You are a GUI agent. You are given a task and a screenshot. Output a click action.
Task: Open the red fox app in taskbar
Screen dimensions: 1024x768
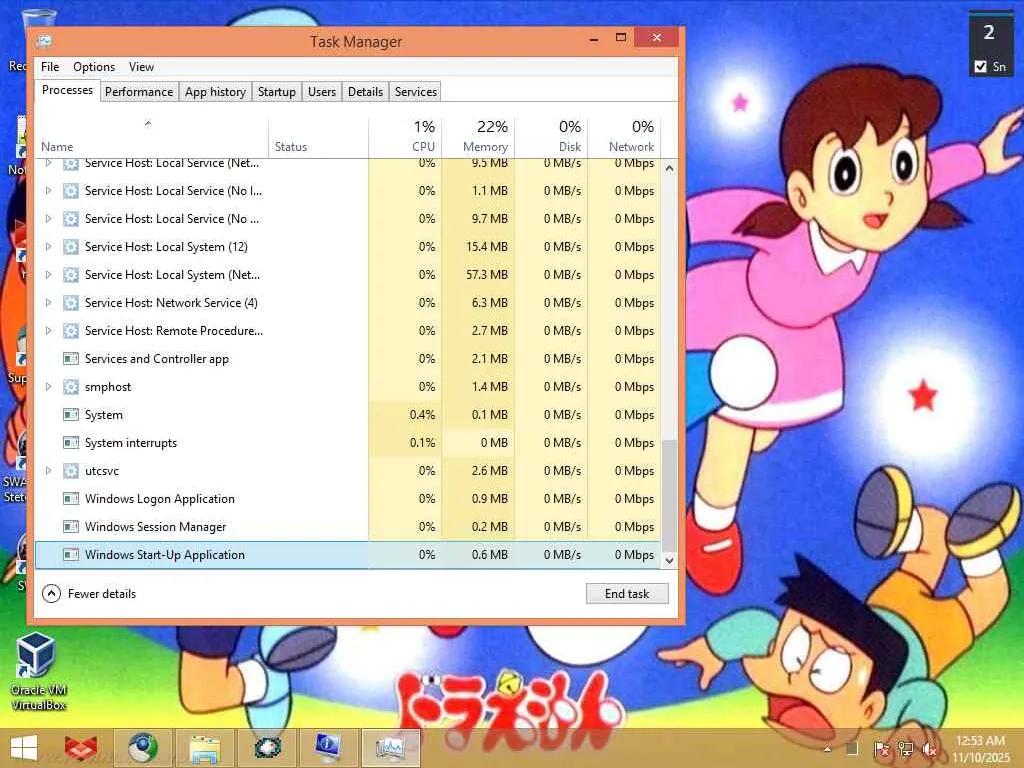[81, 748]
